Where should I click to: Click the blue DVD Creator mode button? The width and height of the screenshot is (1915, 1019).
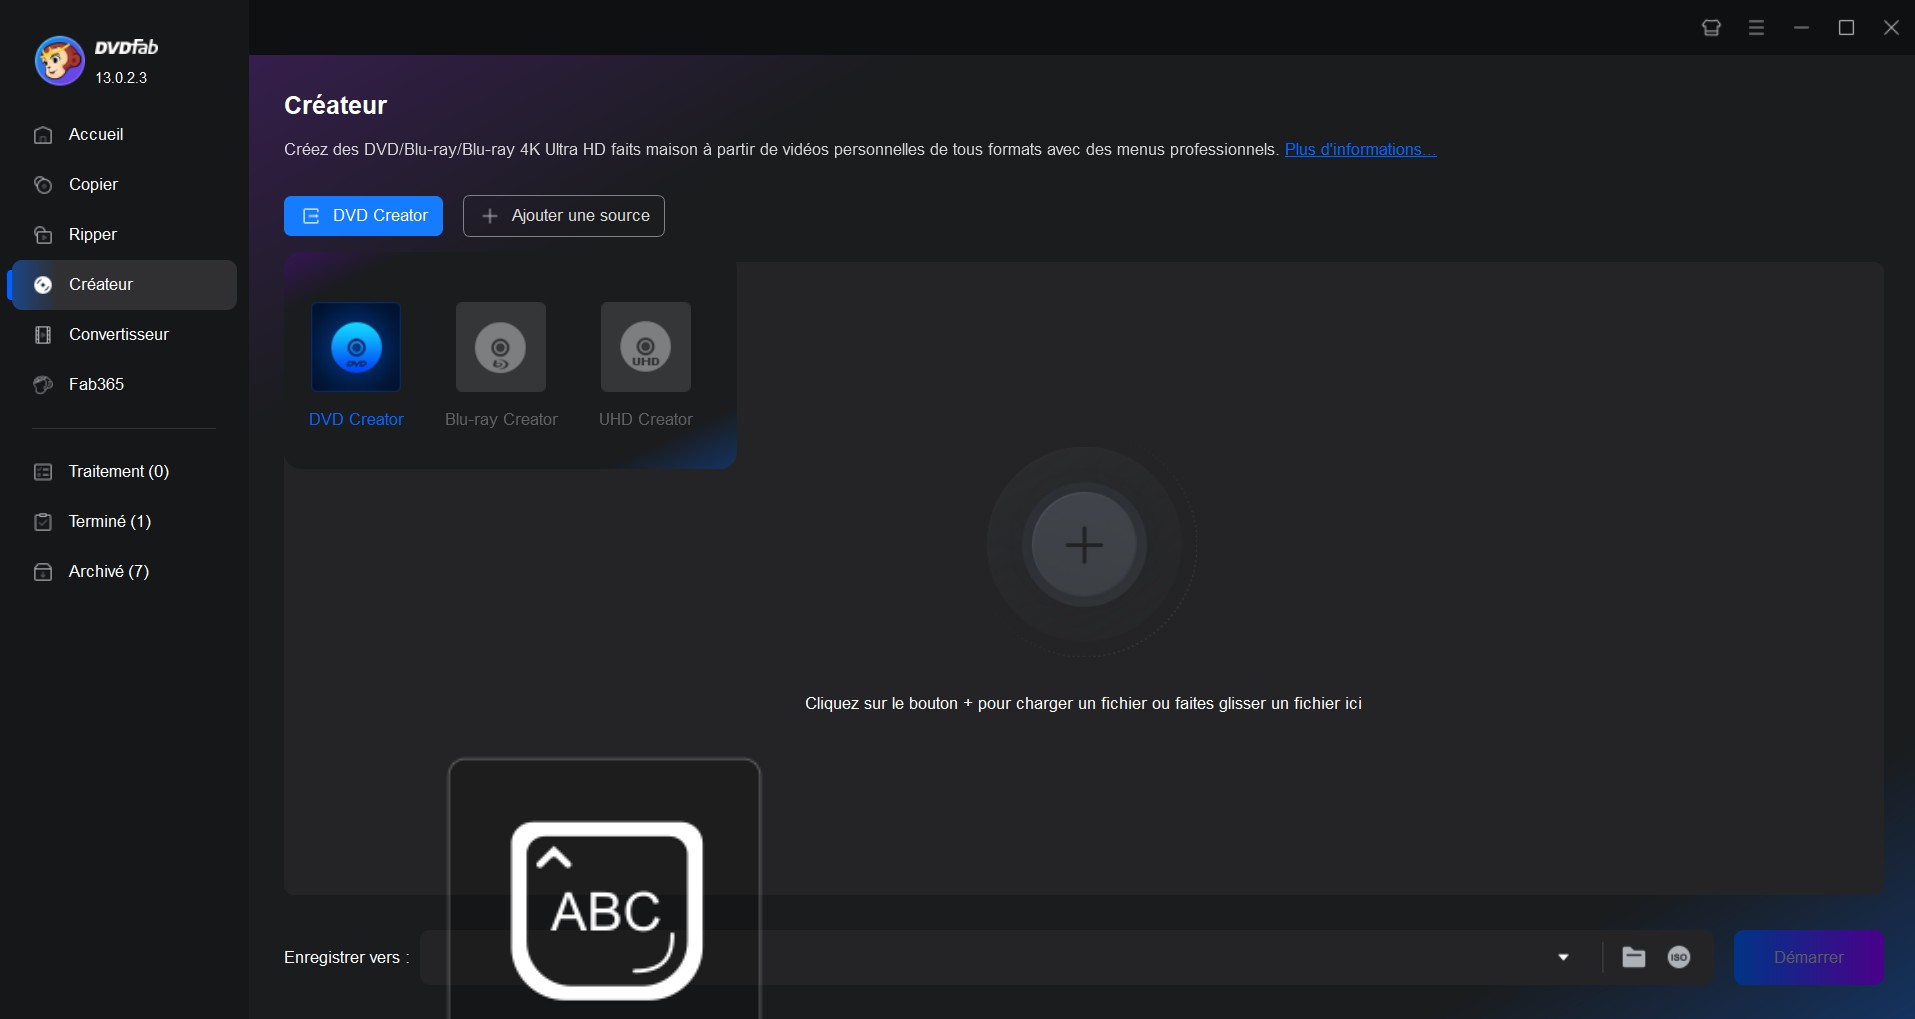tap(363, 216)
